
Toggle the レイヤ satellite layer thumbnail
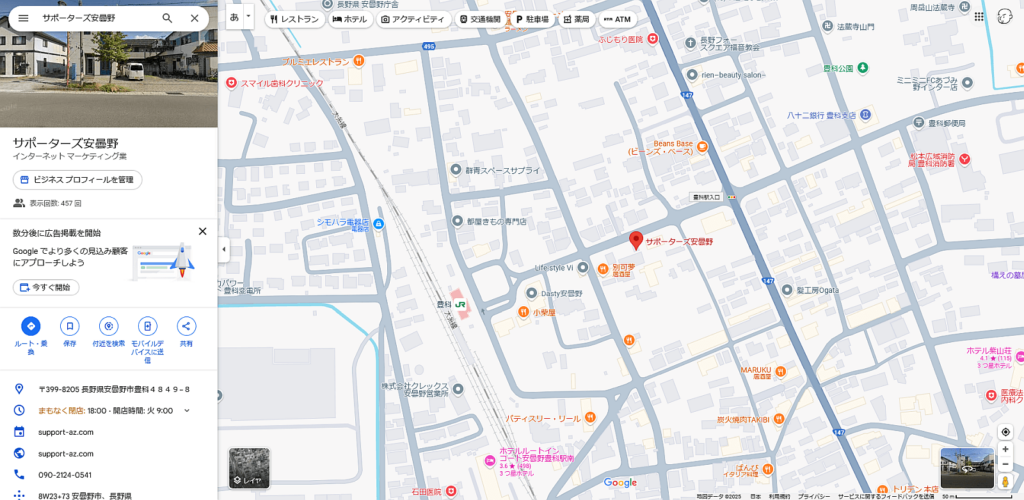[x=249, y=468]
